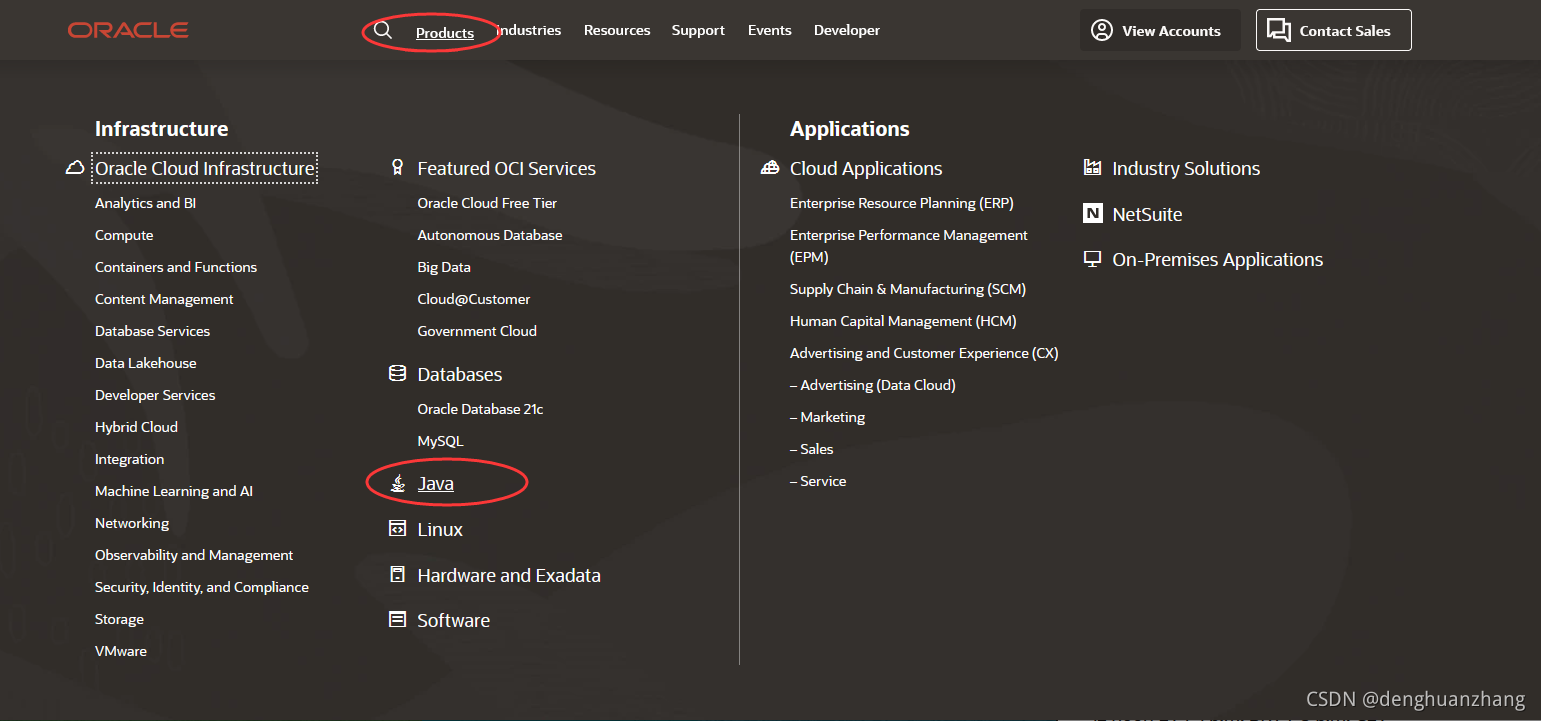1541x721 pixels.
Task: Click the Software list icon
Action: (x=397, y=620)
